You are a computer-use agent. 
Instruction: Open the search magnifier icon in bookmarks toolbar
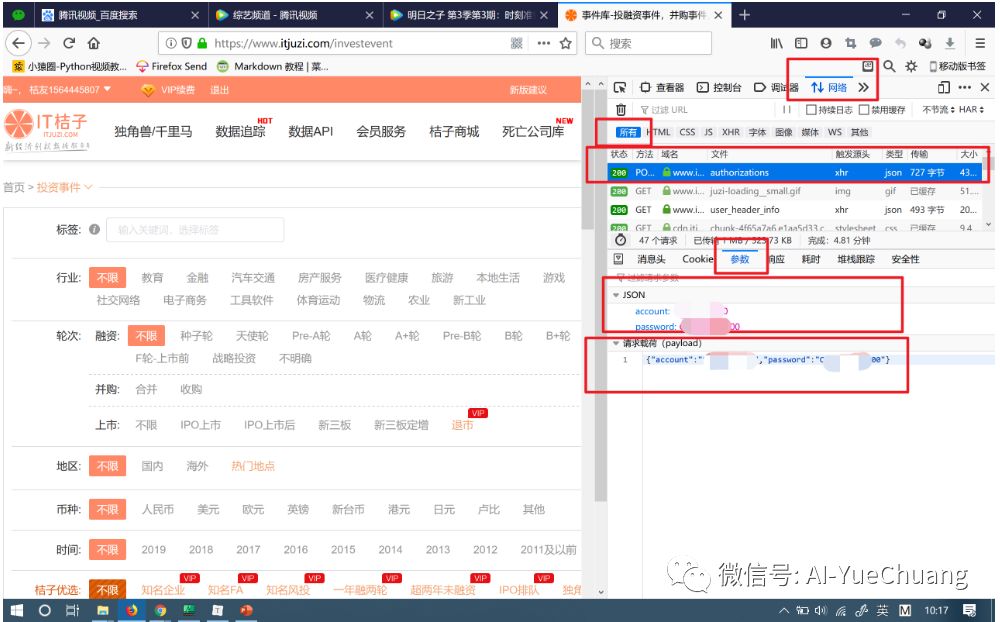(x=889, y=66)
